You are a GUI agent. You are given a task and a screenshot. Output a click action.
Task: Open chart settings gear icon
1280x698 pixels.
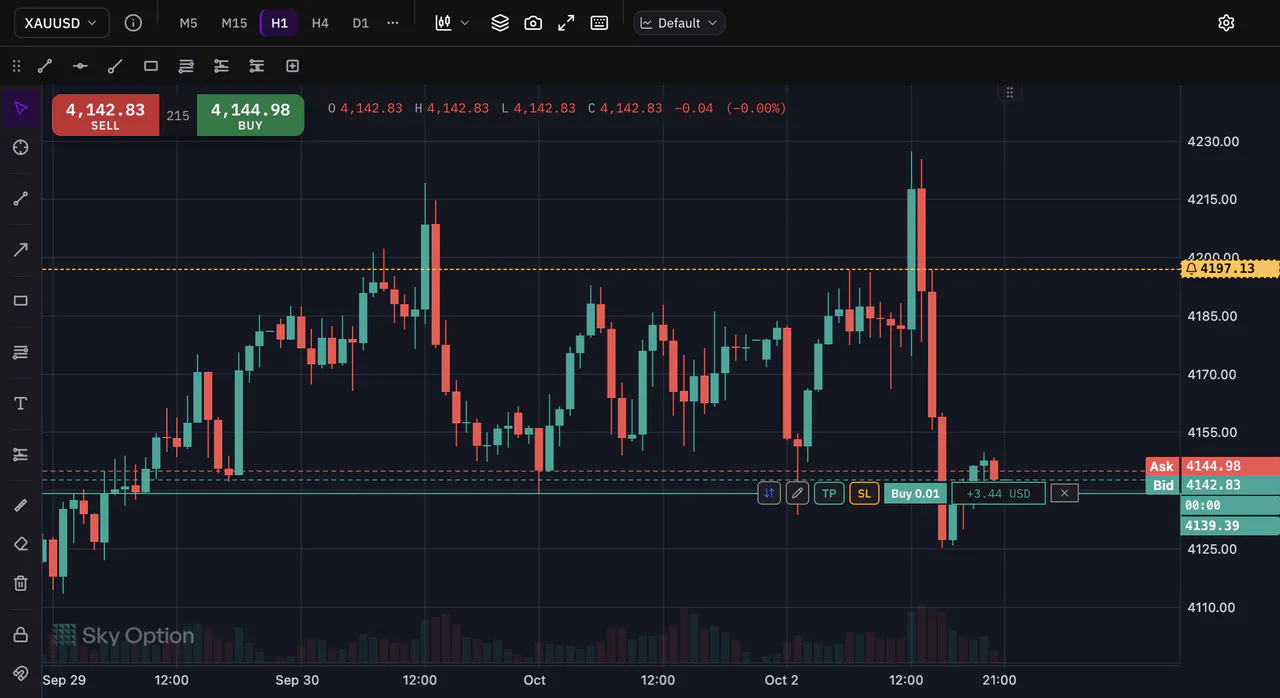coord(1226,22)
